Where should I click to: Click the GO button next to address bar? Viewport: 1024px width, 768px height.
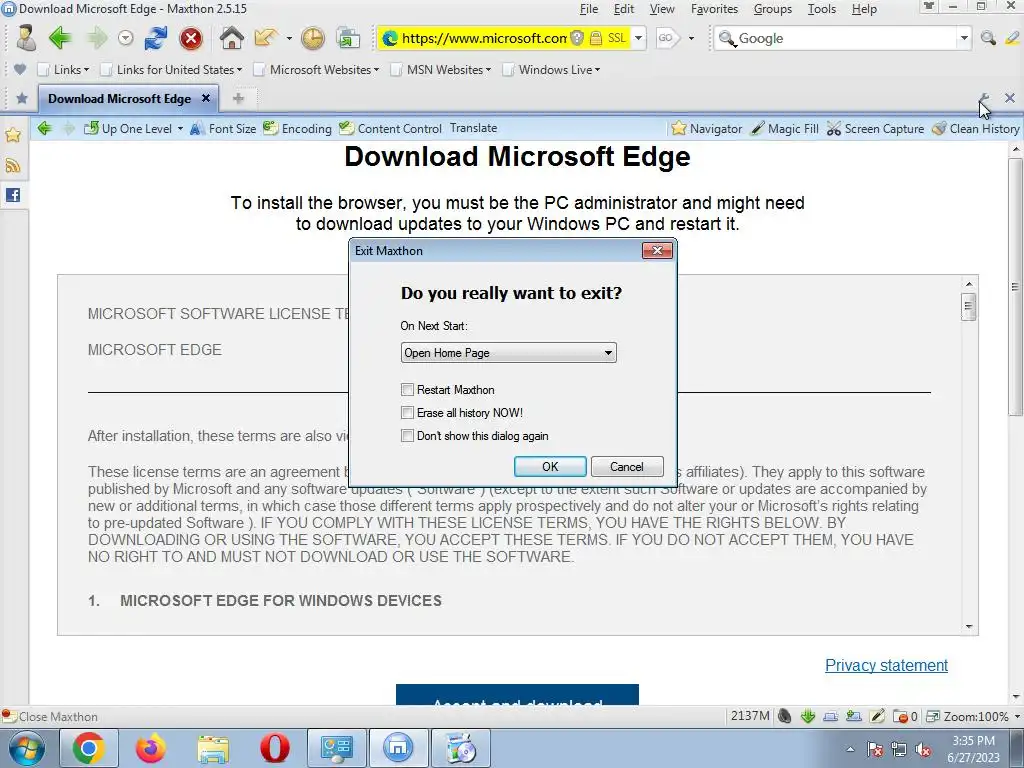(x=666, y=38)
